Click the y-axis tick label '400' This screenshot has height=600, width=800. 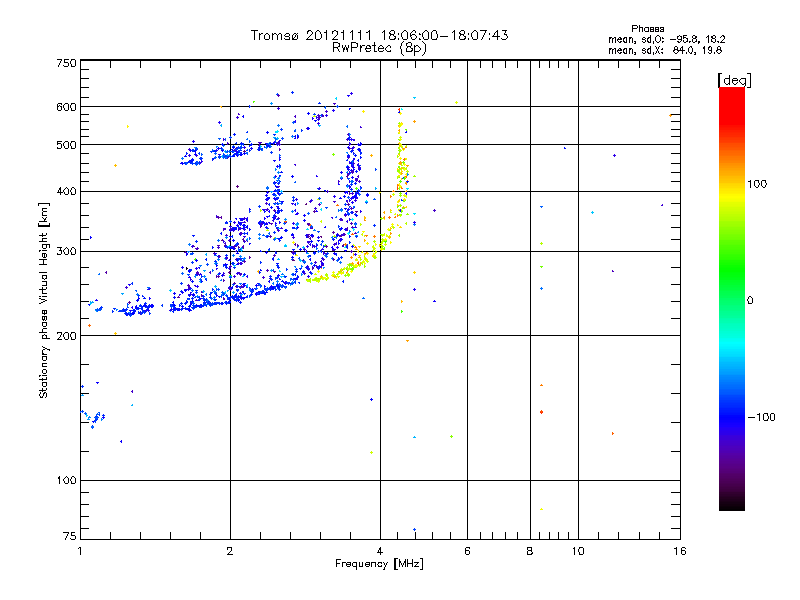click(67, 192)
